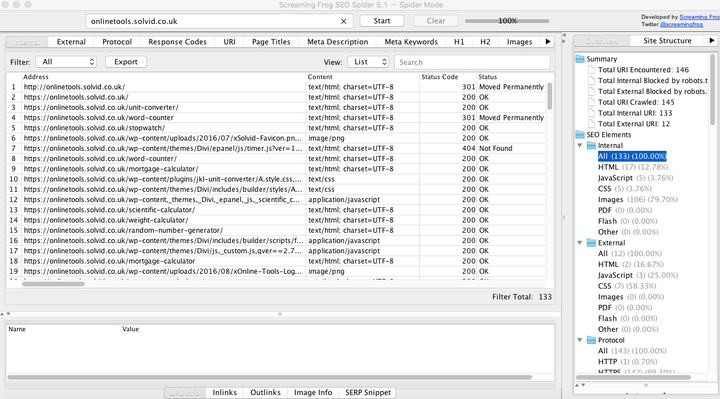This screenshot has width=720, height=399.
Task: Click the Total URI Encountered document icon
Action: [591, 70]
